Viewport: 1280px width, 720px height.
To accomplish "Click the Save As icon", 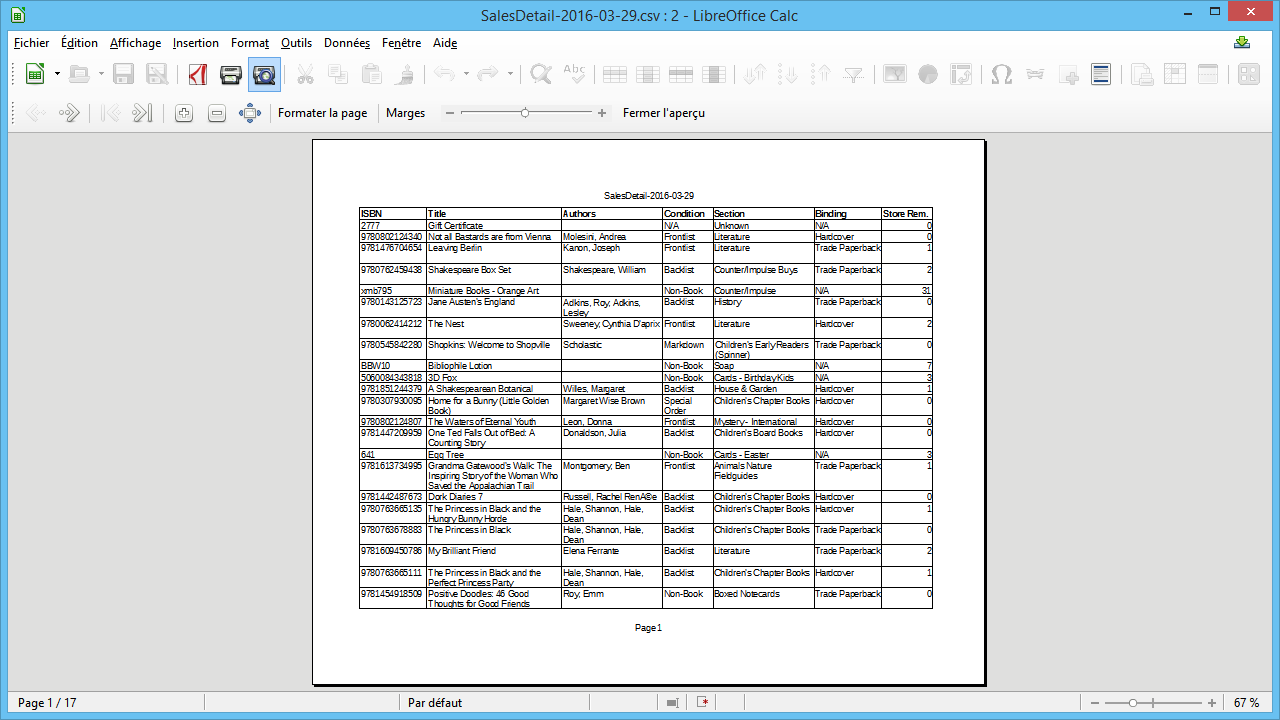I will point(157,74).
